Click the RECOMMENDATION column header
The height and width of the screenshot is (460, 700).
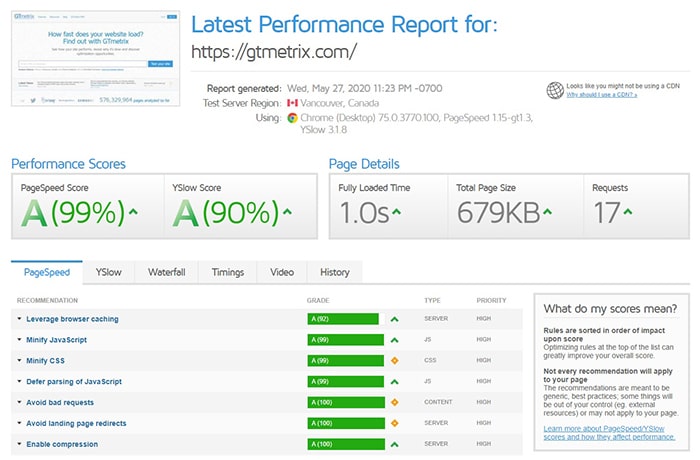(47, 301)
